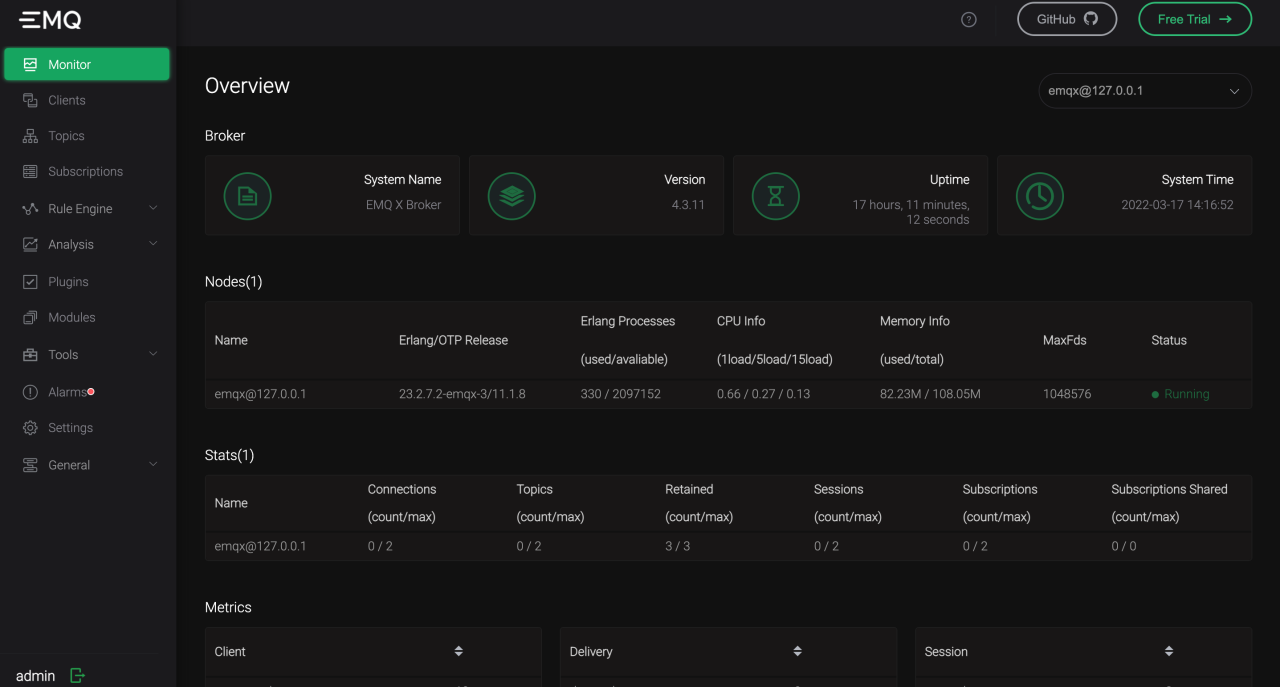Click node name emqx@127.0.0.1 in Stats table

[261, 546]
